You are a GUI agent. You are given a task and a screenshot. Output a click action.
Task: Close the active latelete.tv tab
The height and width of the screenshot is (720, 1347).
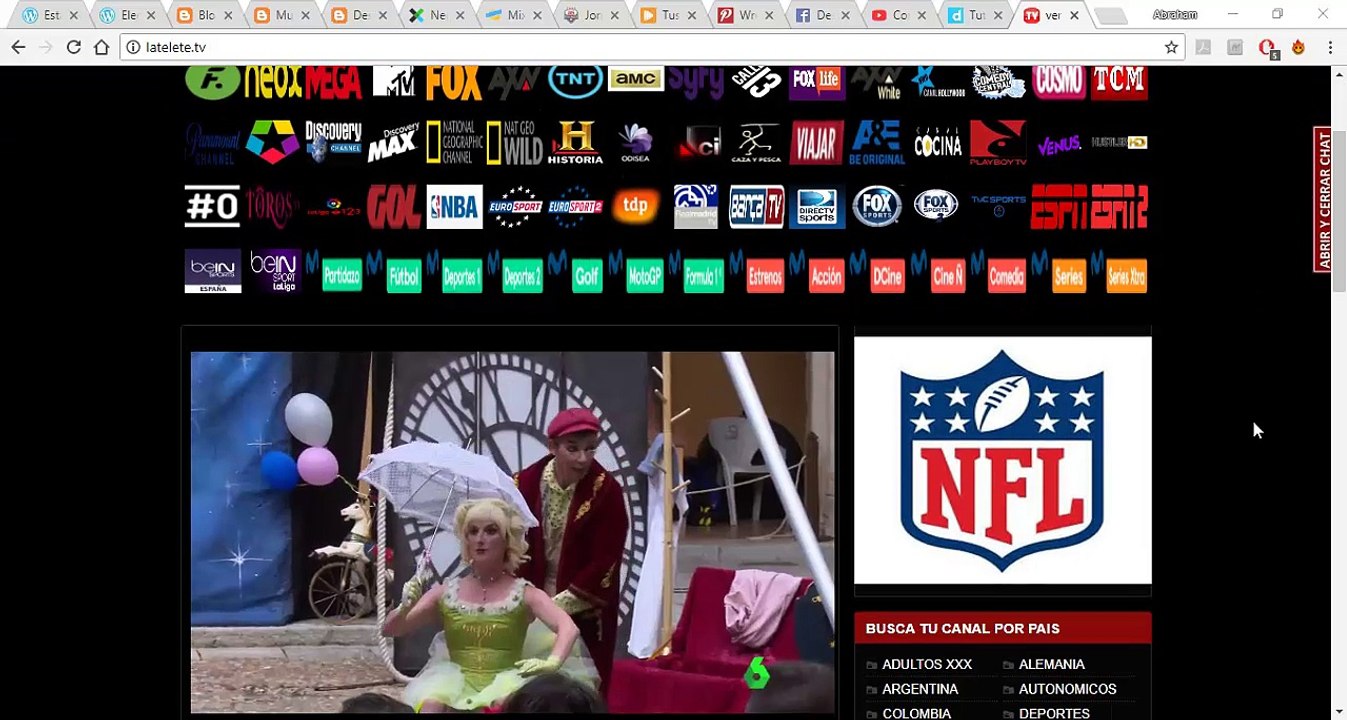(1074, 15)
